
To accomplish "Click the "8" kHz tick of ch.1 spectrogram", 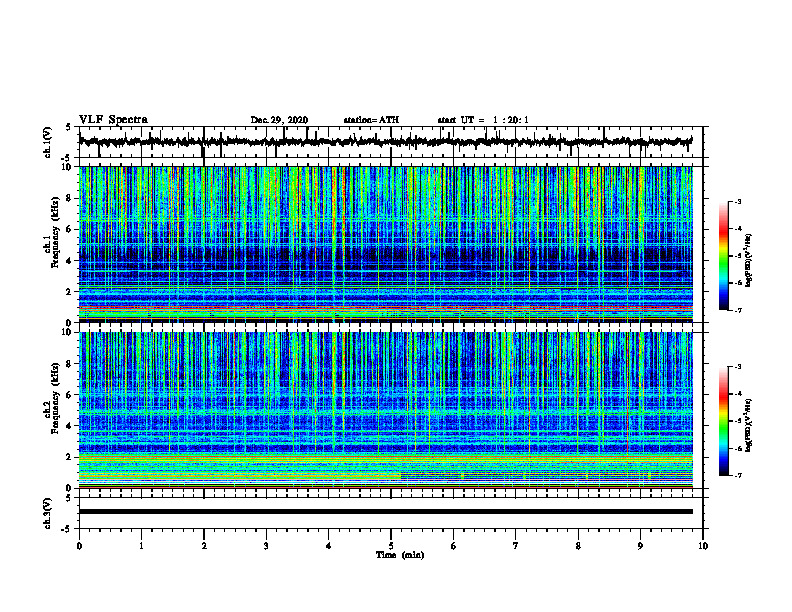I will (x=70, y=198).
